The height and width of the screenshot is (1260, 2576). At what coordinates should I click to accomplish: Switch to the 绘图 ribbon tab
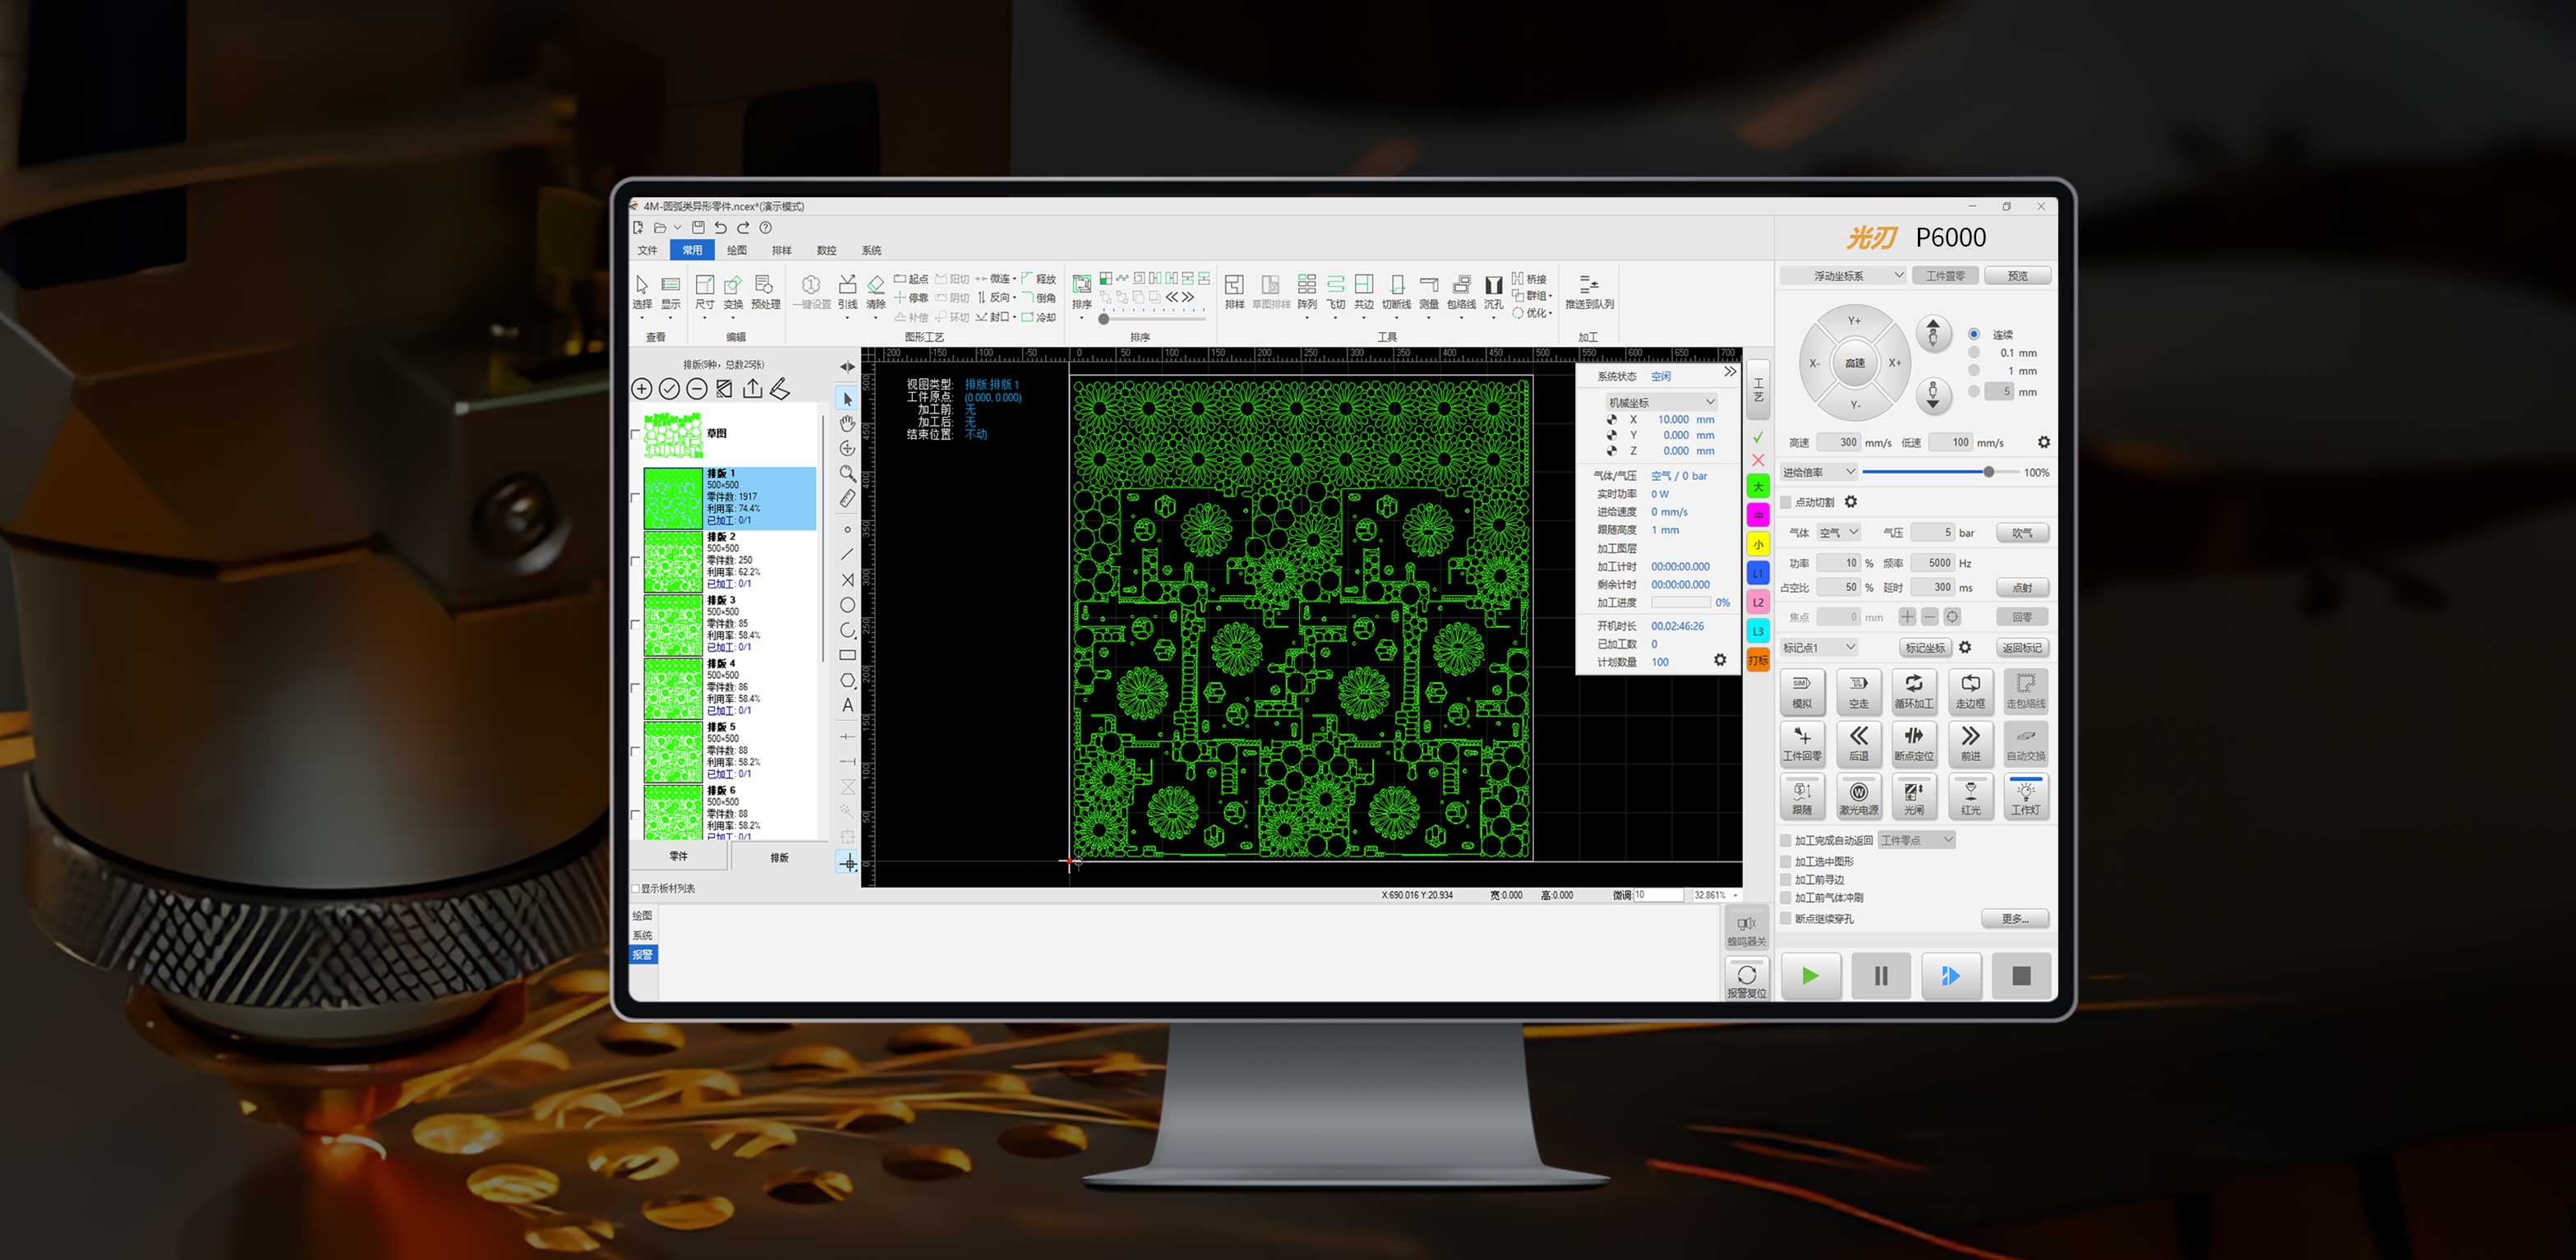[x=736, y=250]
